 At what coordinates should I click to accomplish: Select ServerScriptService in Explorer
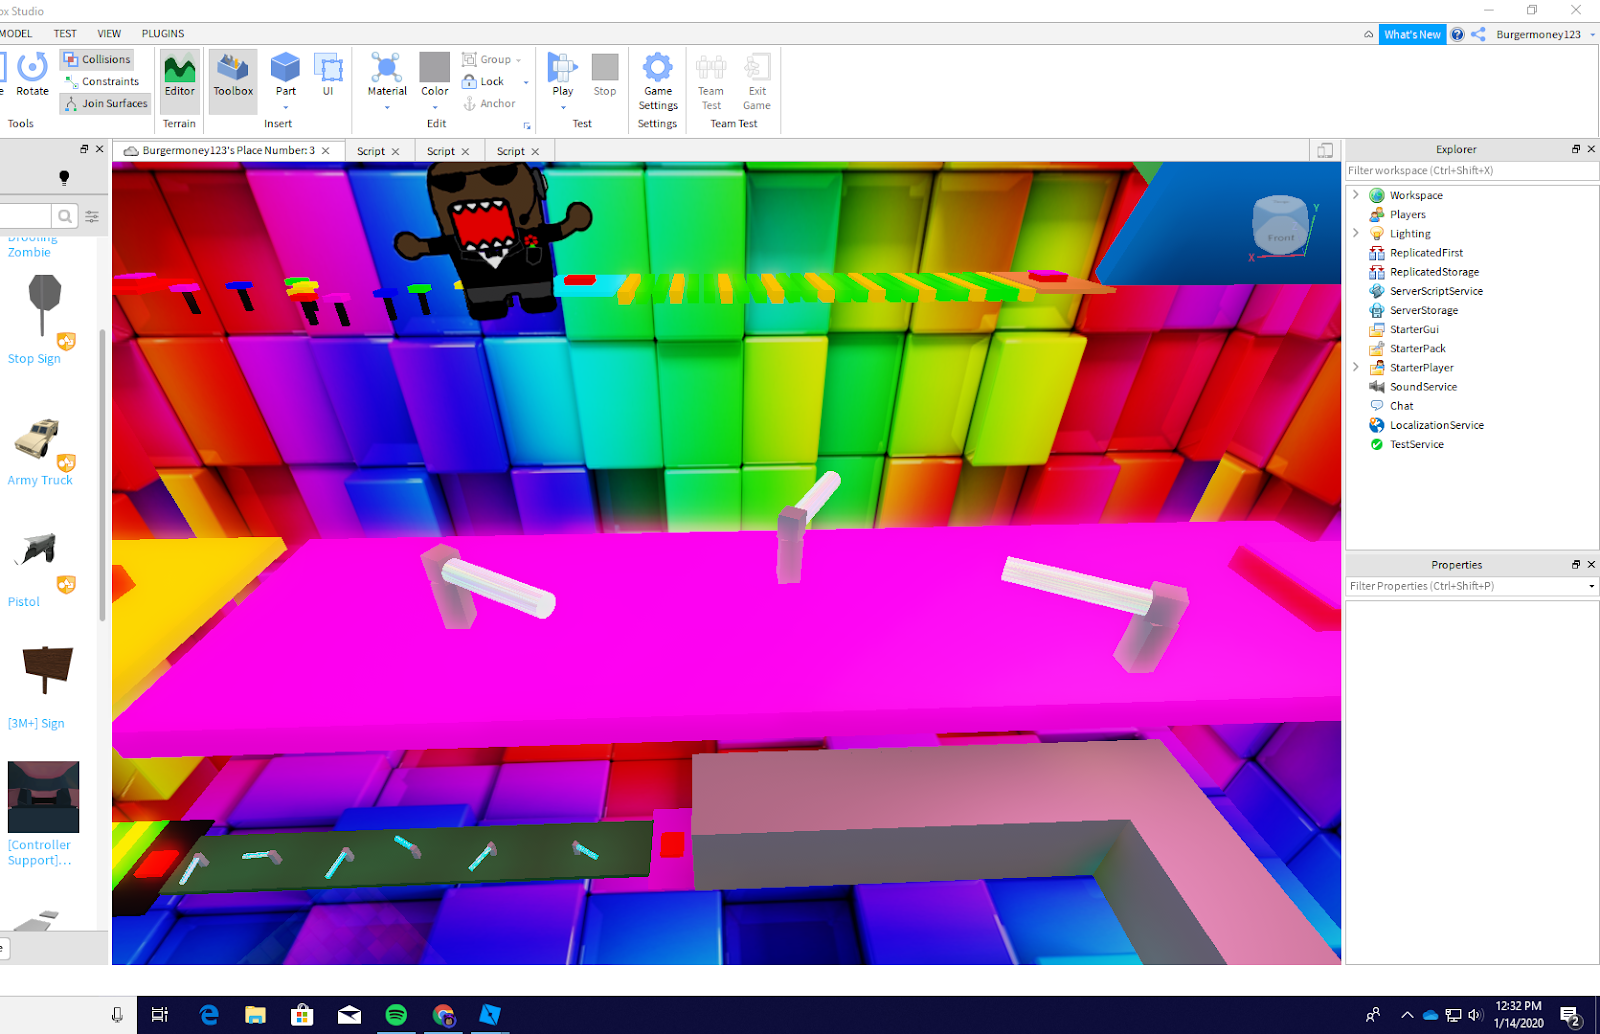(1436, 291)
